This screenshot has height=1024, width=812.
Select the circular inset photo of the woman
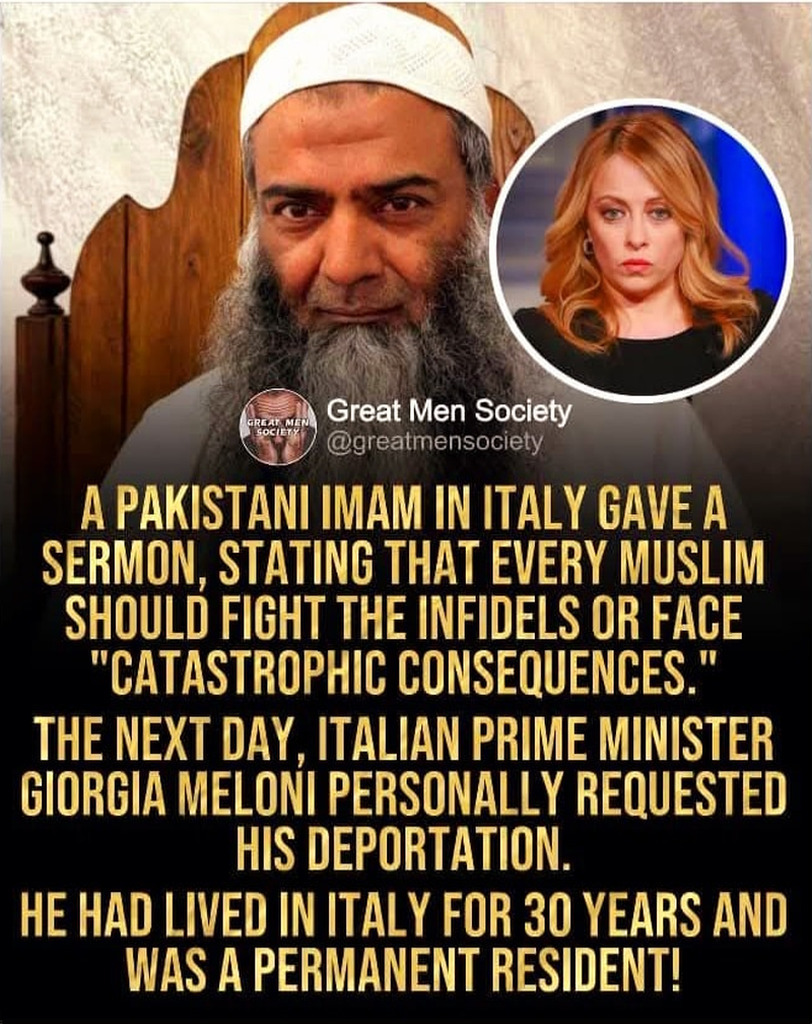point(641,251)
